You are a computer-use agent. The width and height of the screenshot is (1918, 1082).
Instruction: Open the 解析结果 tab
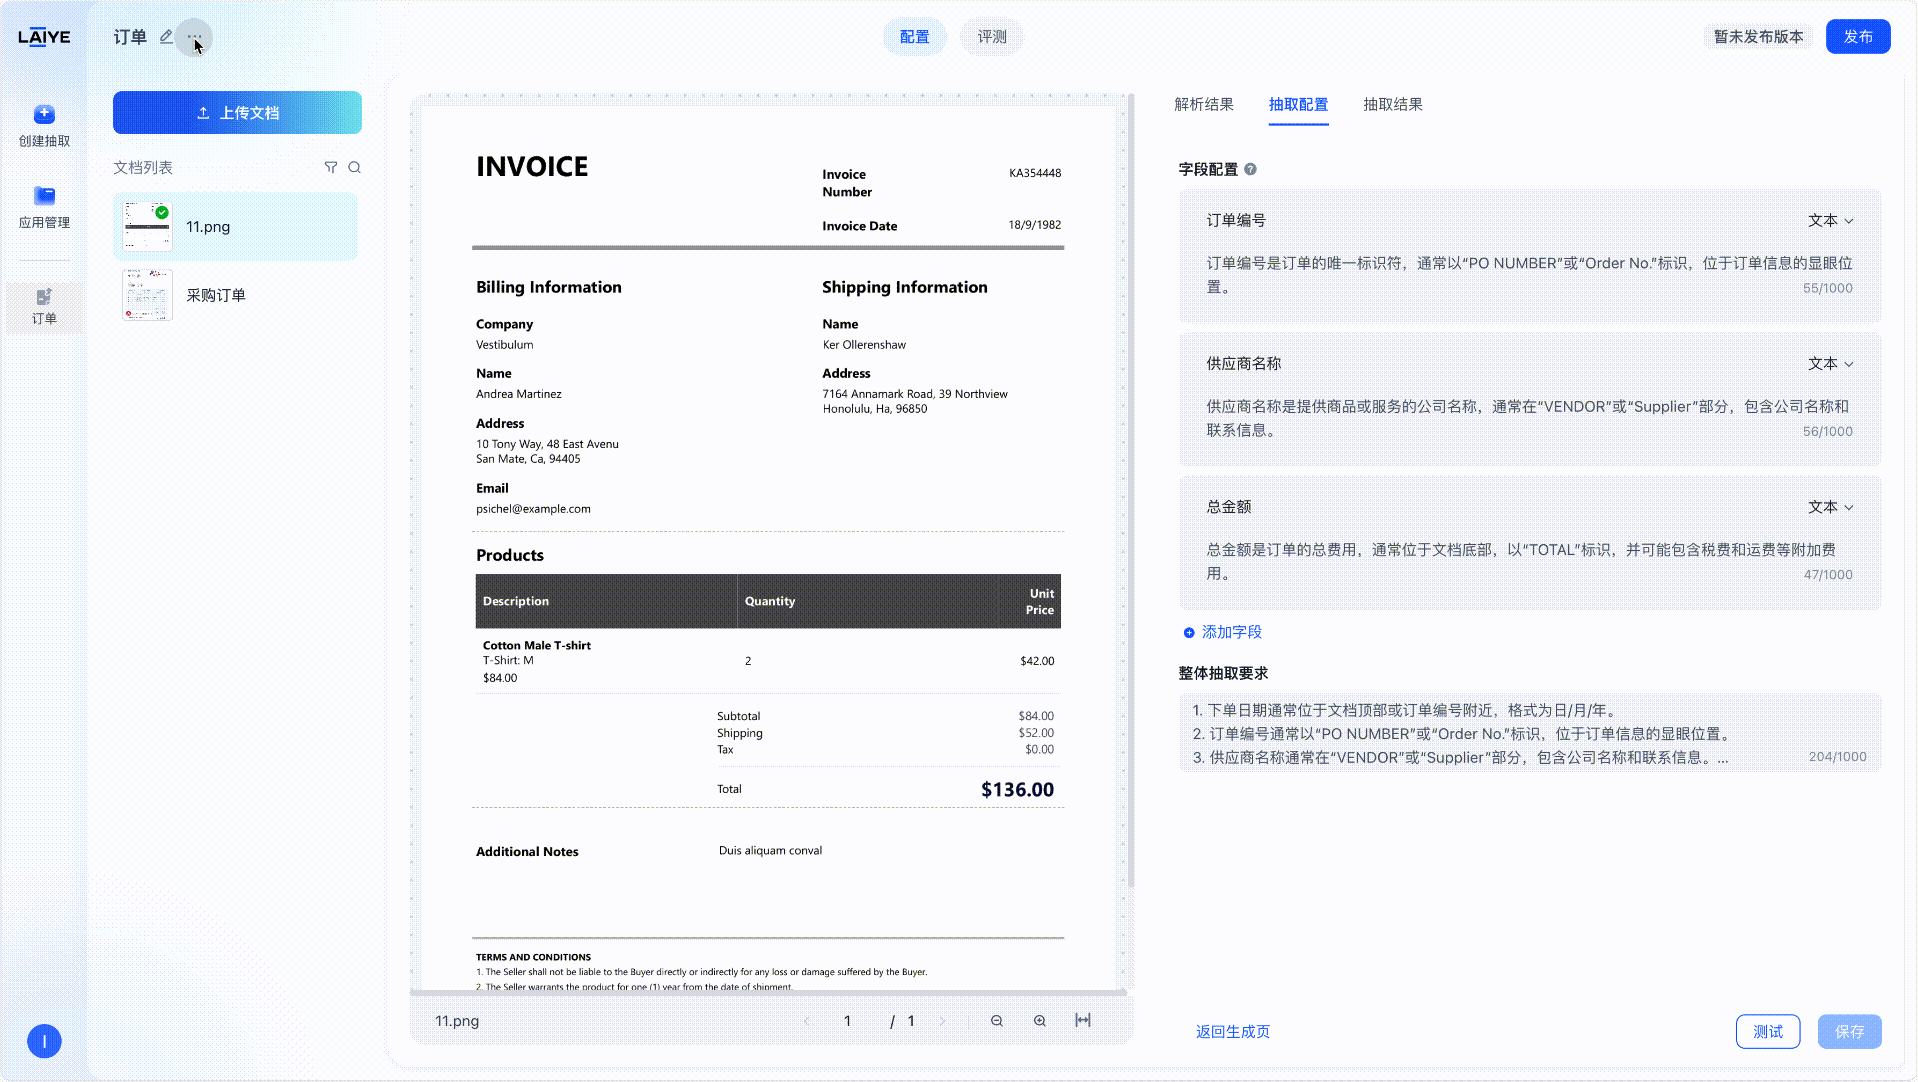click(1204, 104)
